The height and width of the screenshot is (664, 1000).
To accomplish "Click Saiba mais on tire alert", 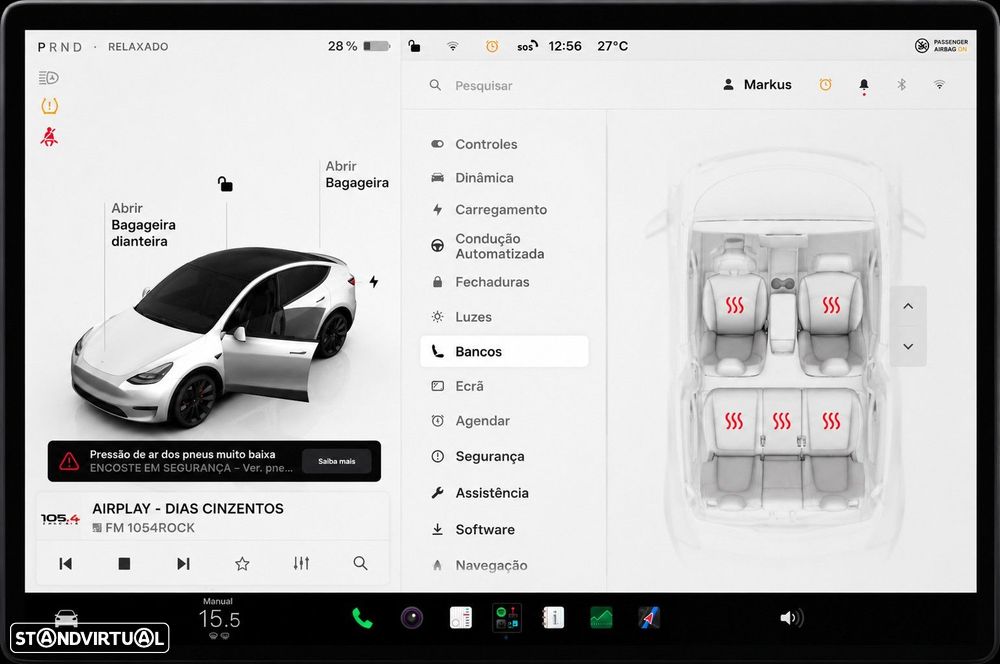I will click(x=337, y=461).
